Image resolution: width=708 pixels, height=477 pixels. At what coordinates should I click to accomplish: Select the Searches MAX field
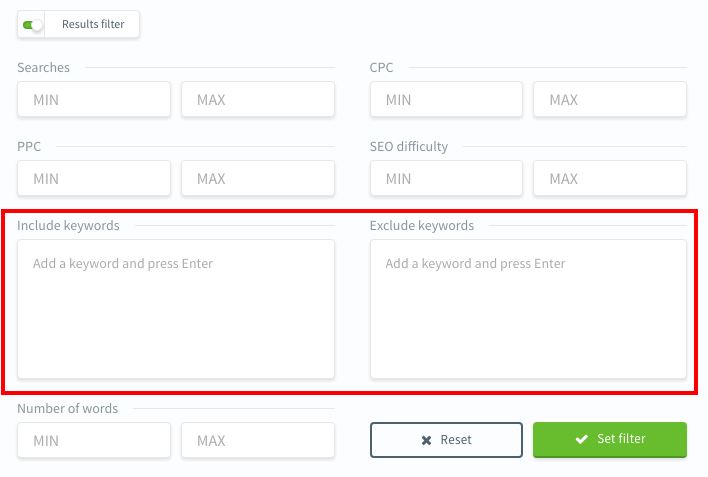[x=257, y=99]
